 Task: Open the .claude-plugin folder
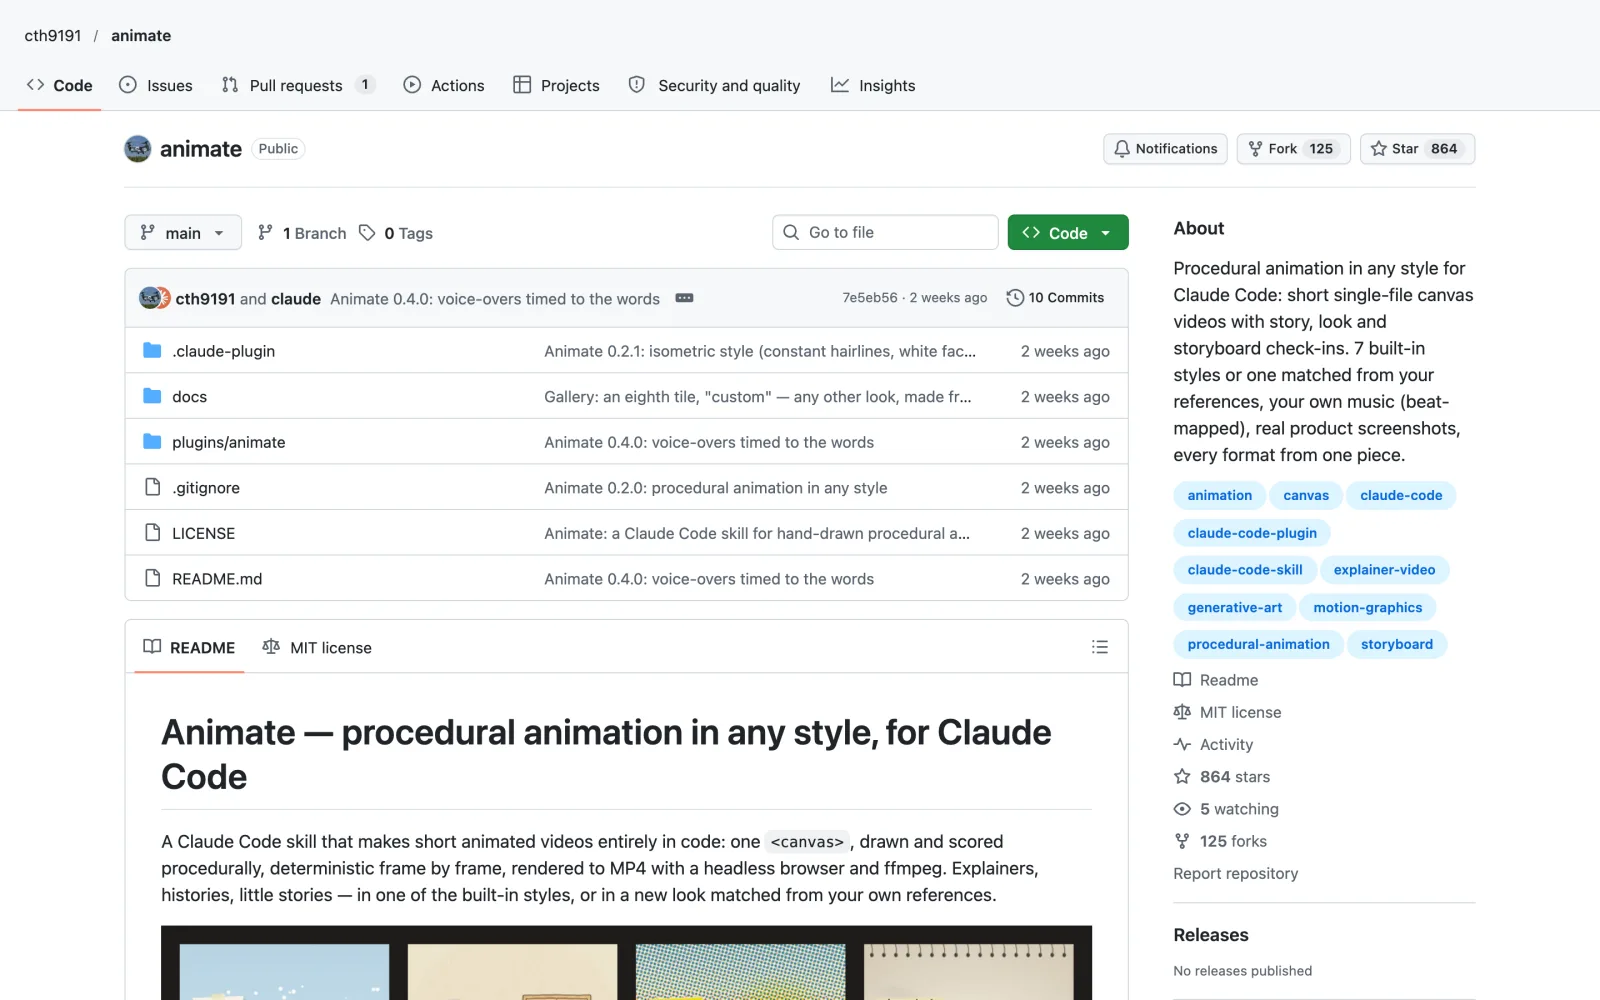pos(223,351)
